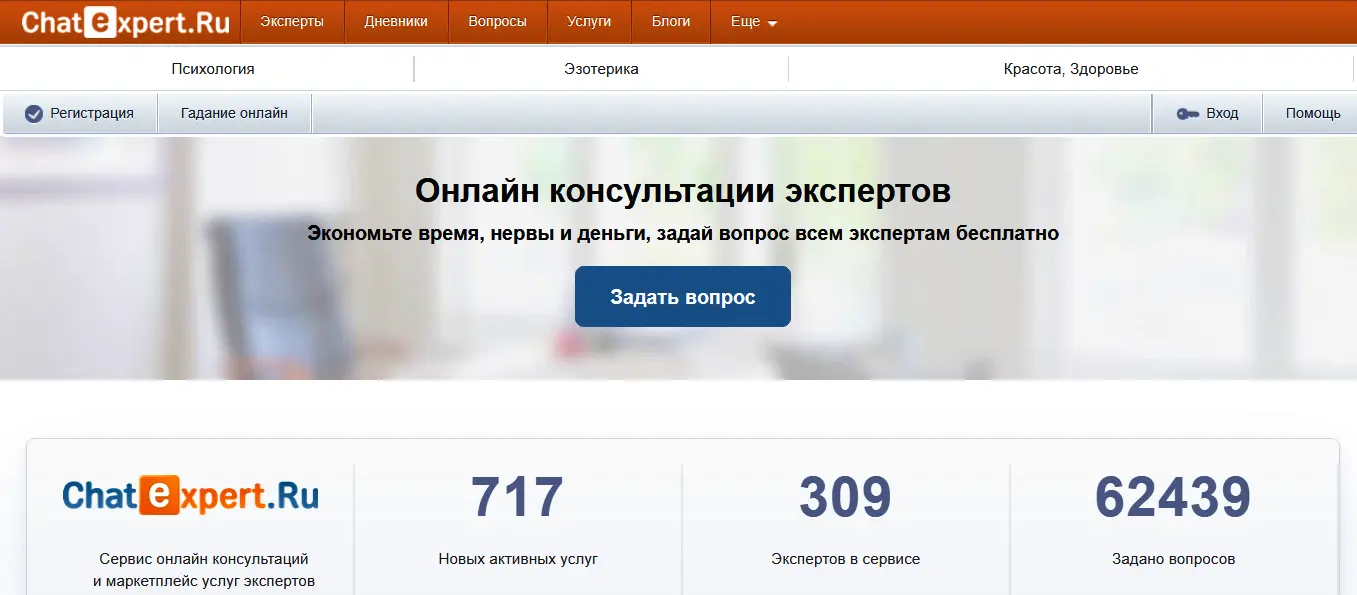The width and height of the screenshot is (1357, 595).
Task: Select the Красота, Здоровье category
Action: (x=1070, y=69)
